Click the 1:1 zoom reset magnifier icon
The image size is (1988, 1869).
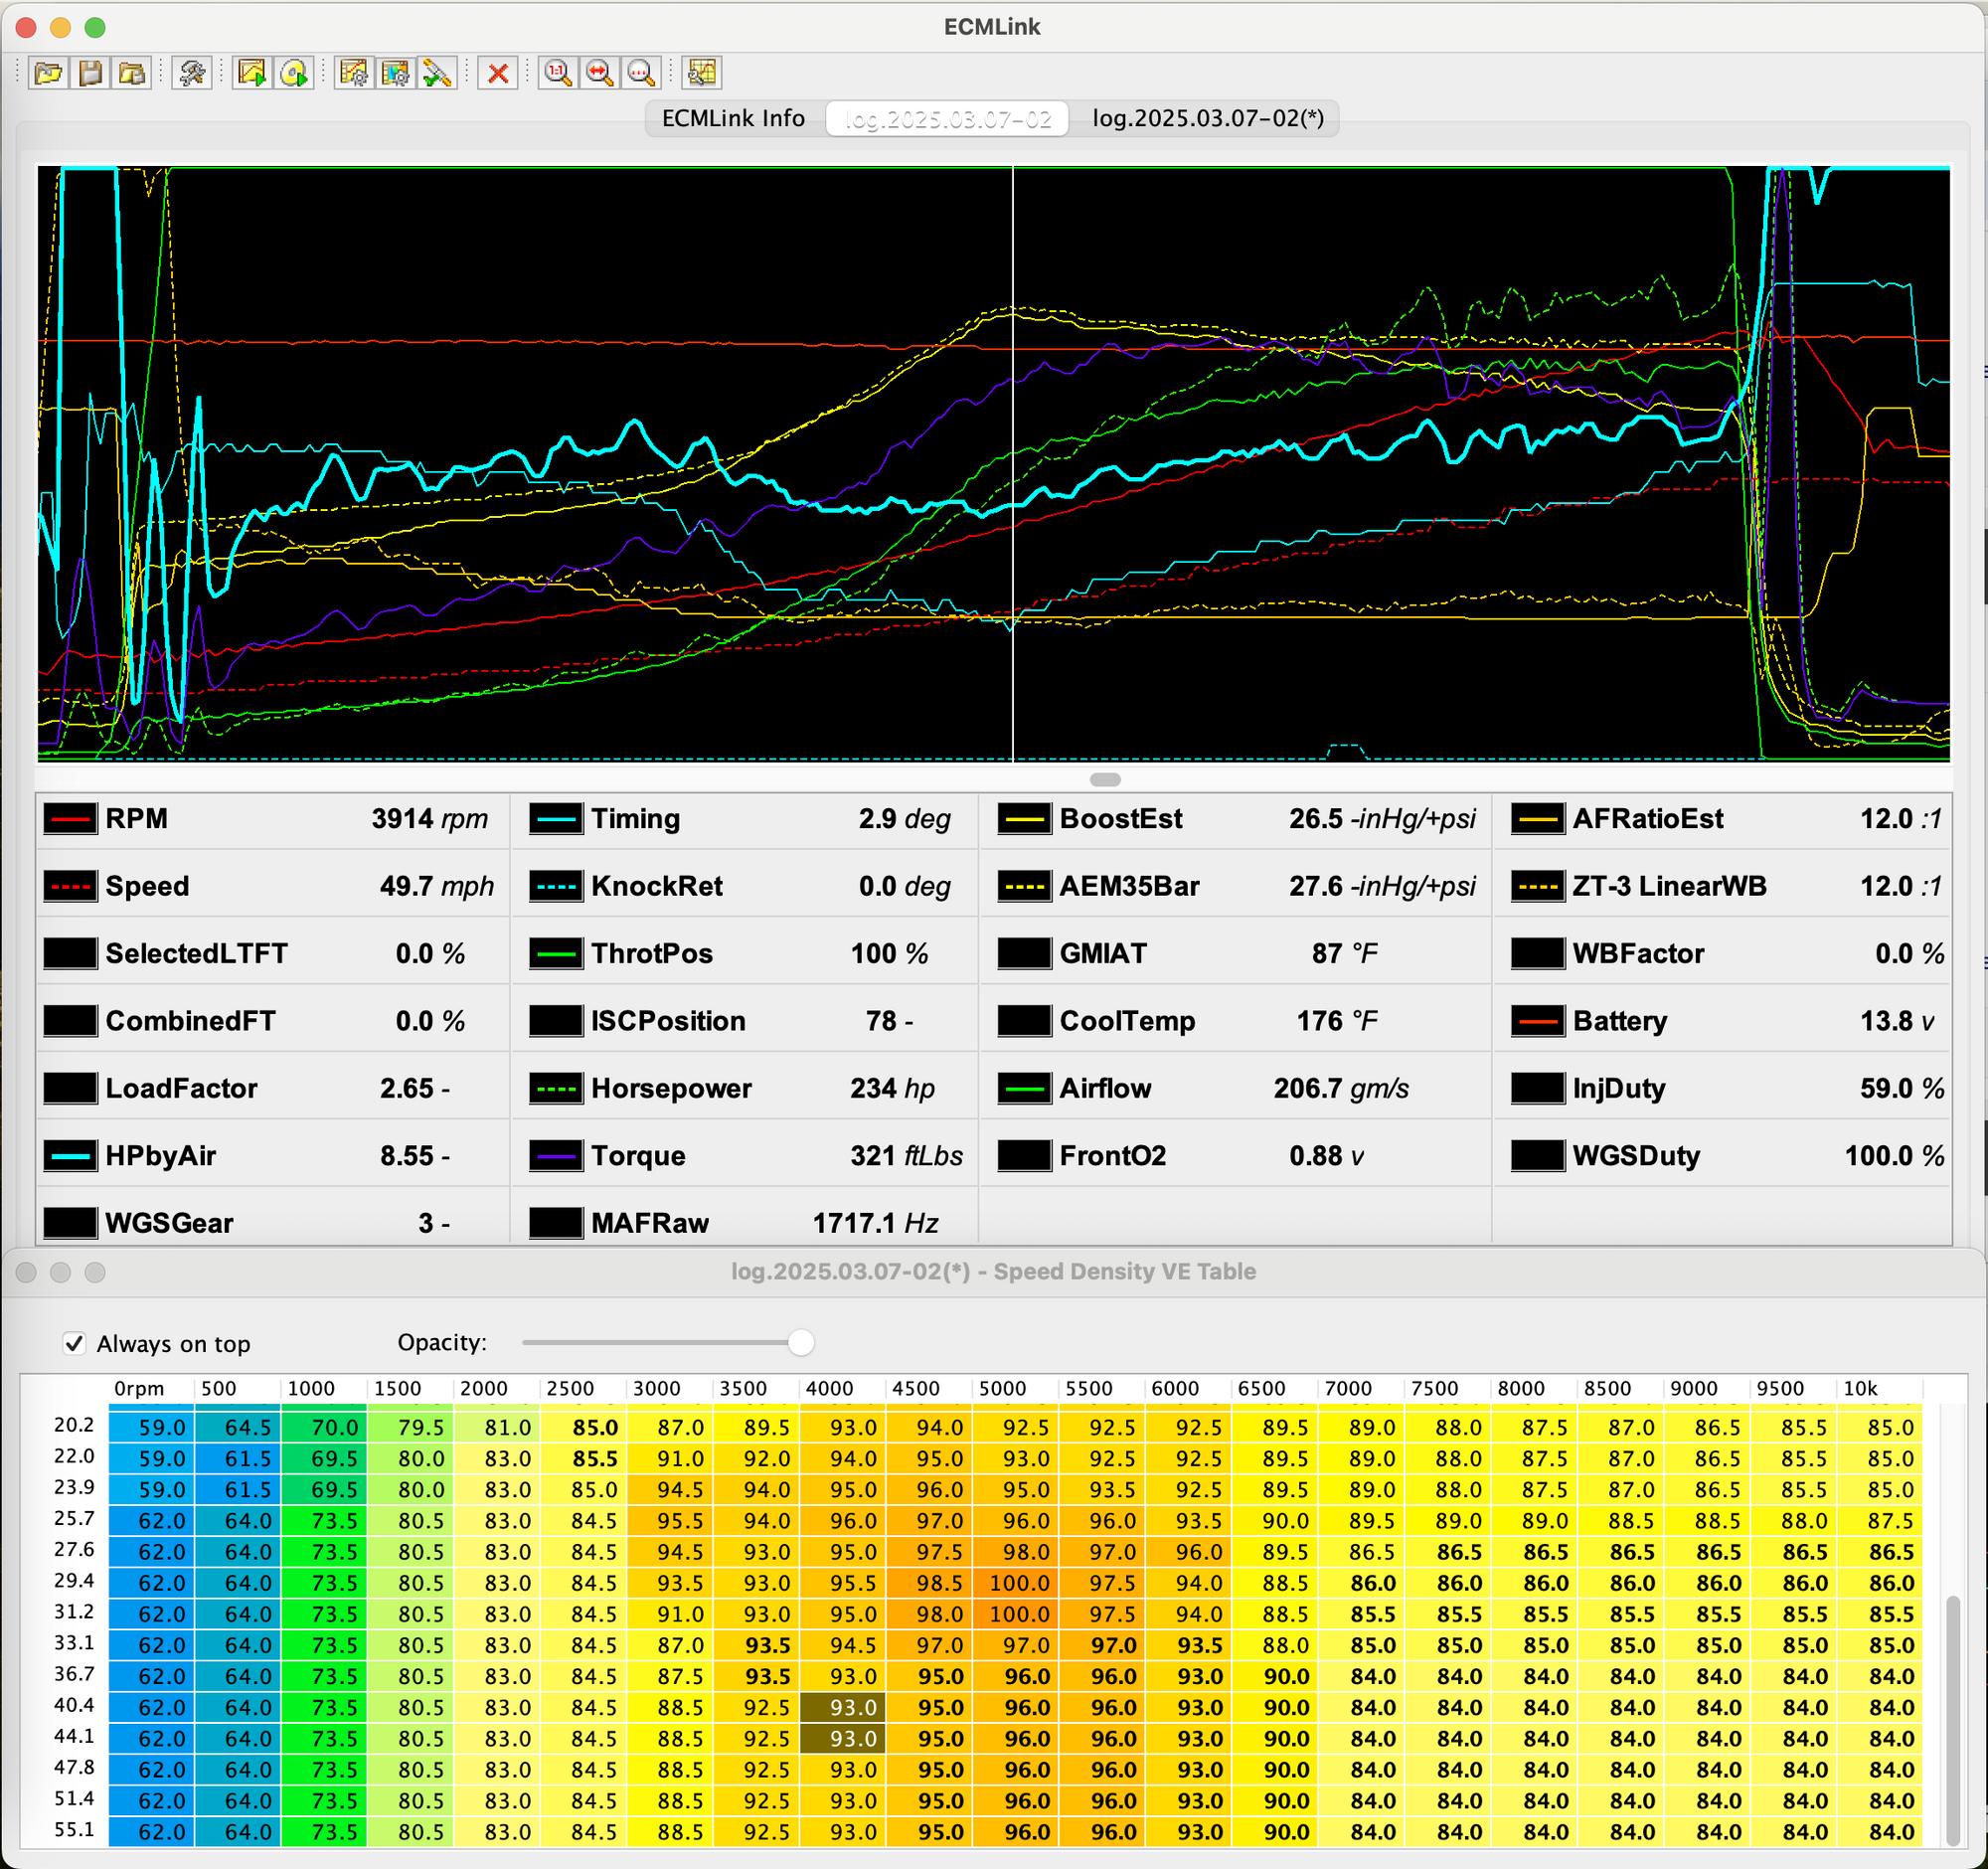558,73
